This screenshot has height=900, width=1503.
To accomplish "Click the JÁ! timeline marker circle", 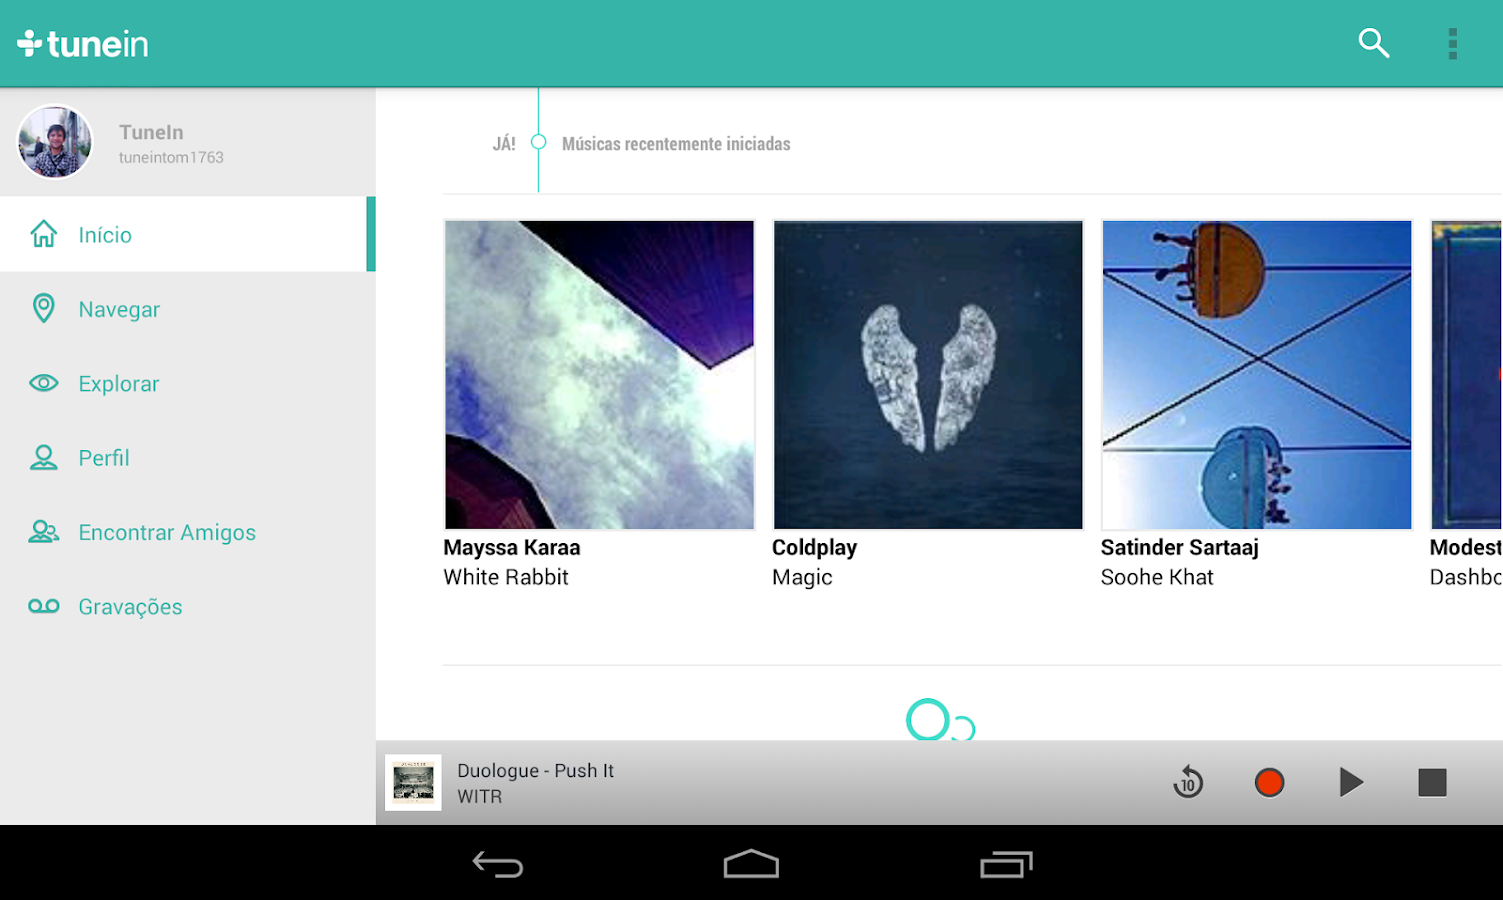I will coord(538,143).
